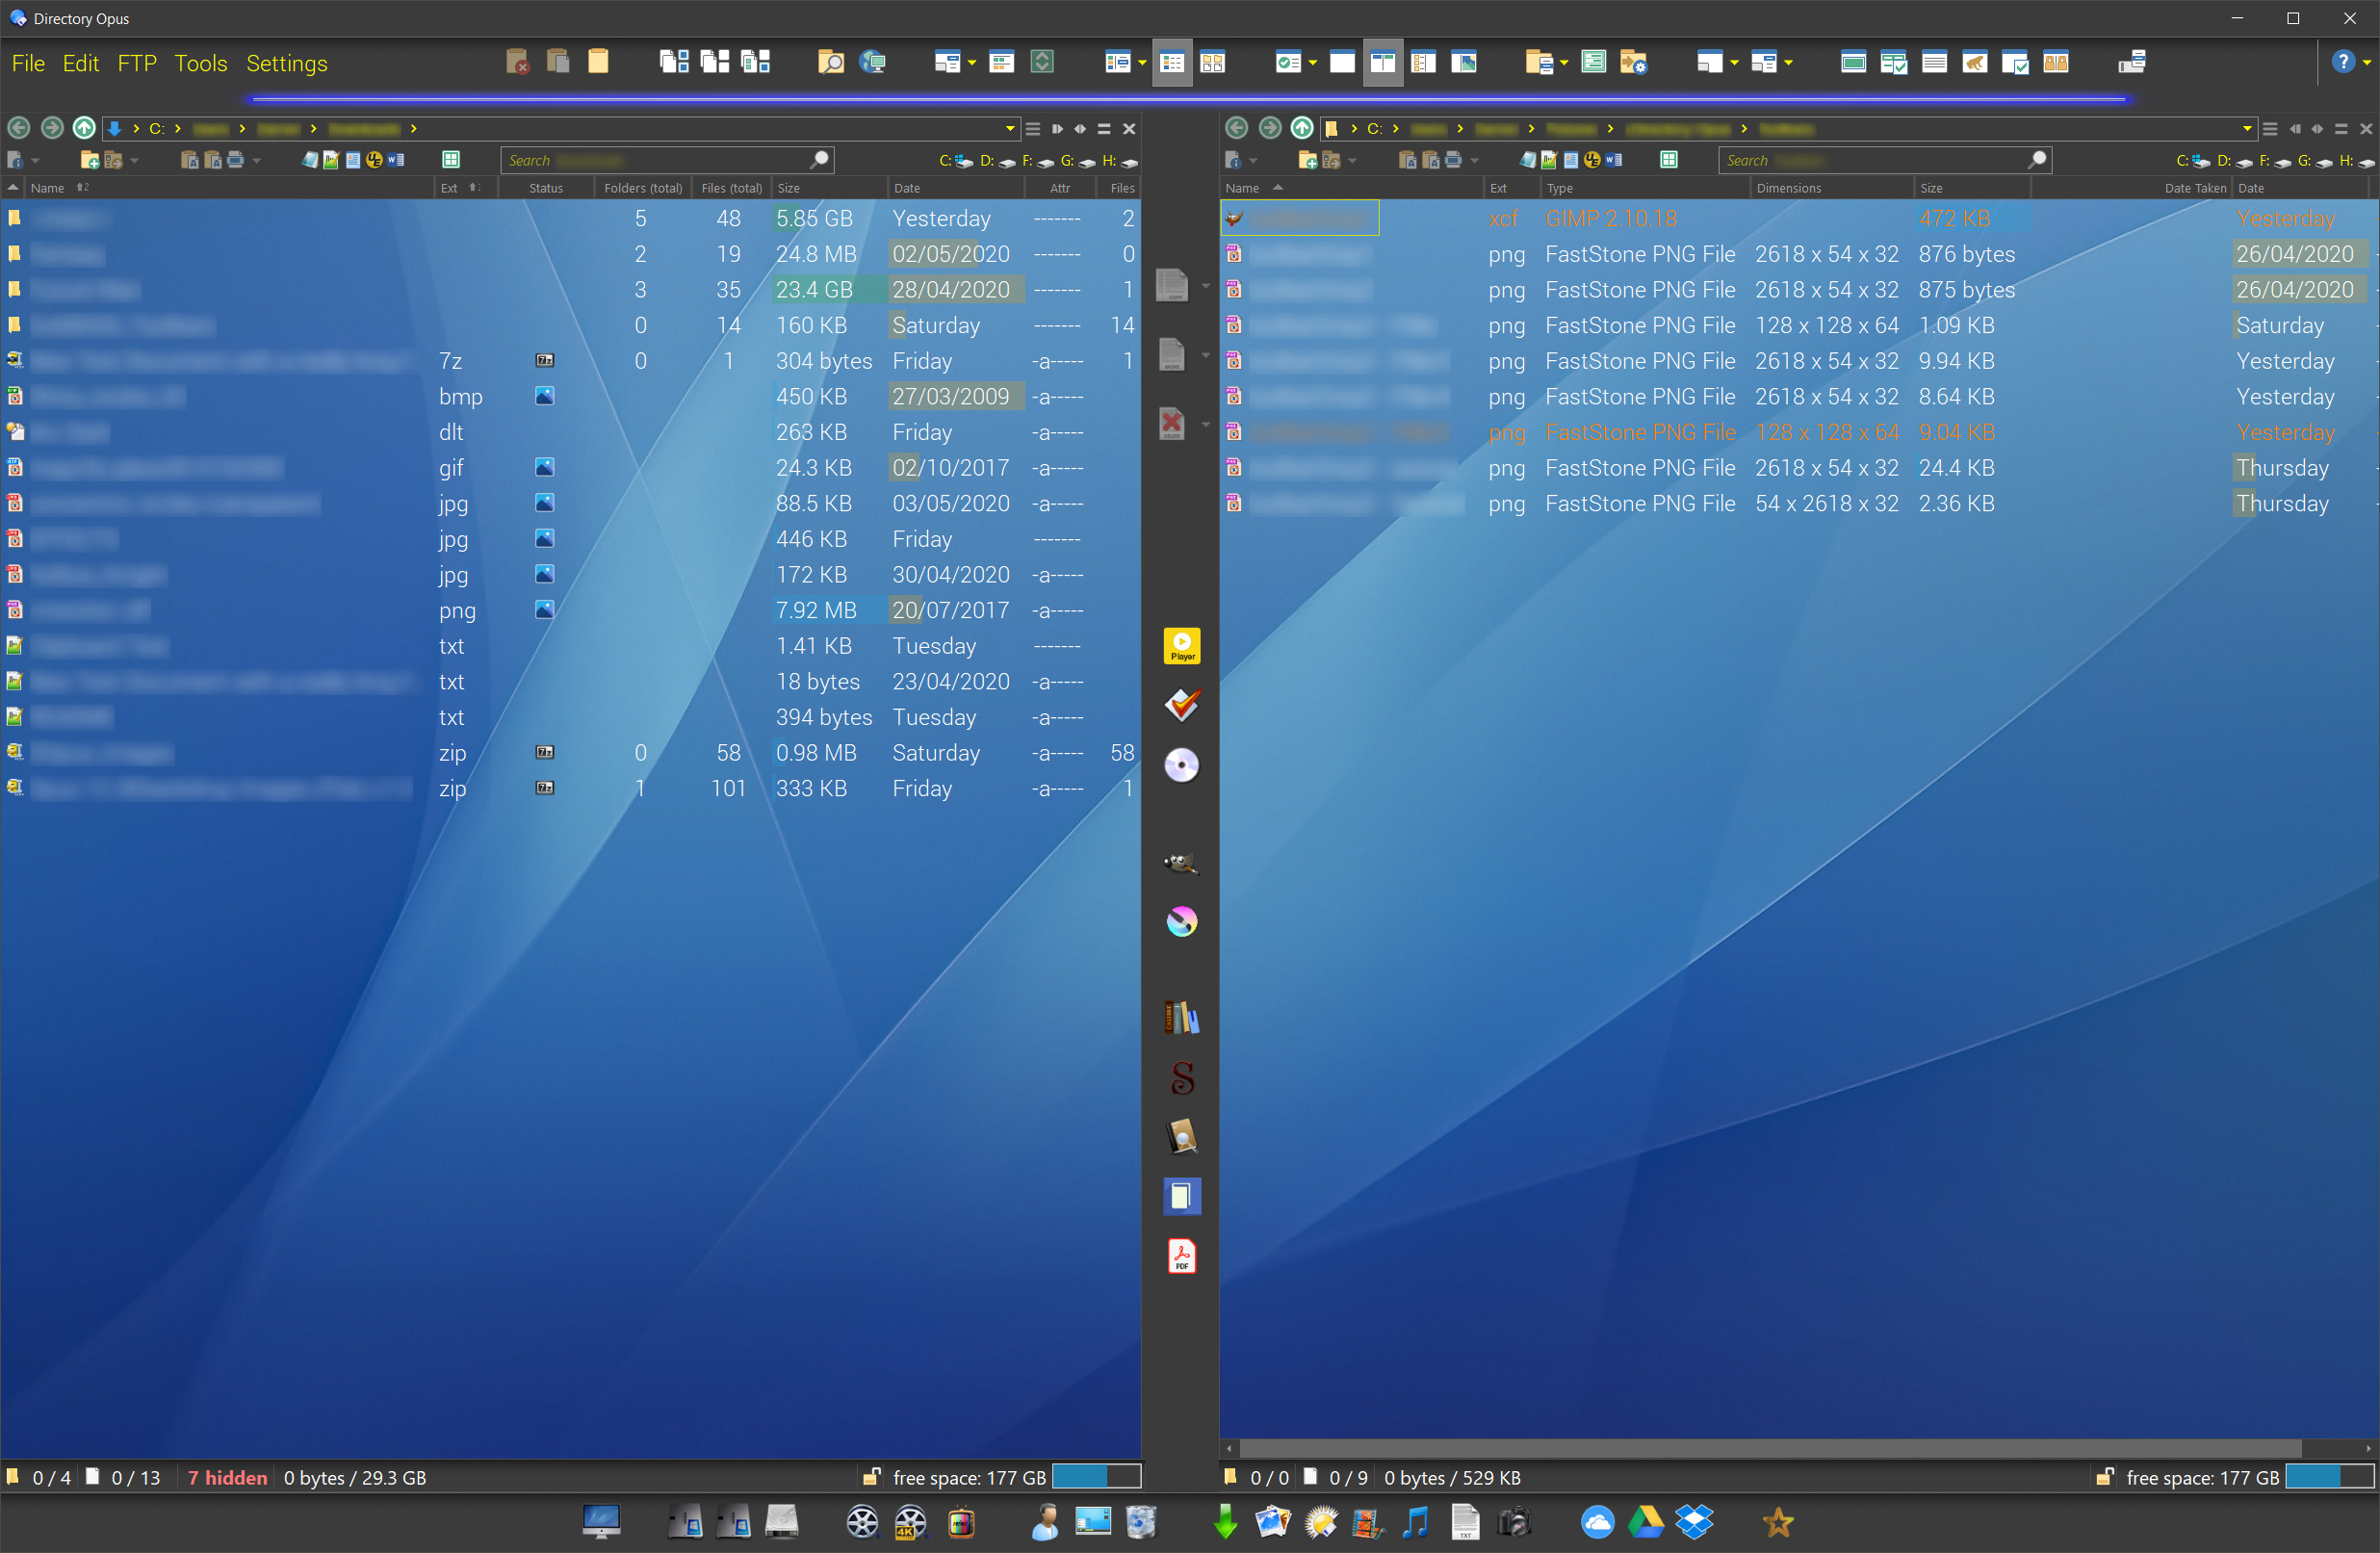This screenshot has width=2380, height=1553.
Task: Toggle the viewer pane layout button
Action: 1464,63
